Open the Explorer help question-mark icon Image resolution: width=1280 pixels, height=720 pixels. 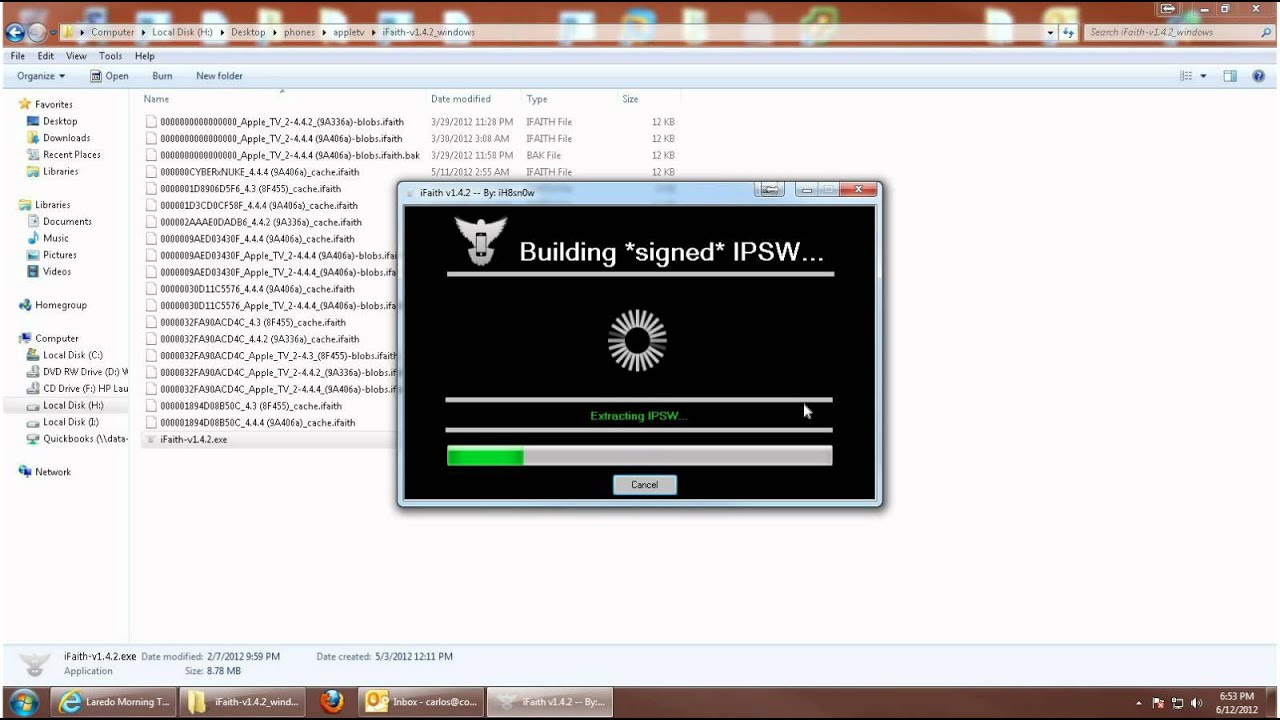coord(1258,76)
